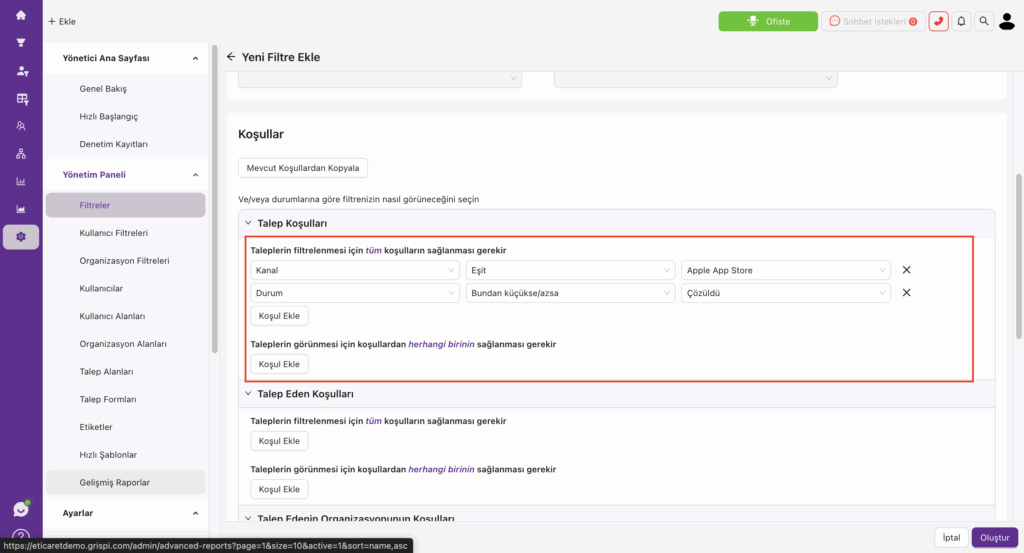Click the red phone icon button
The image size is (1024, 553).
pos(938,22)
